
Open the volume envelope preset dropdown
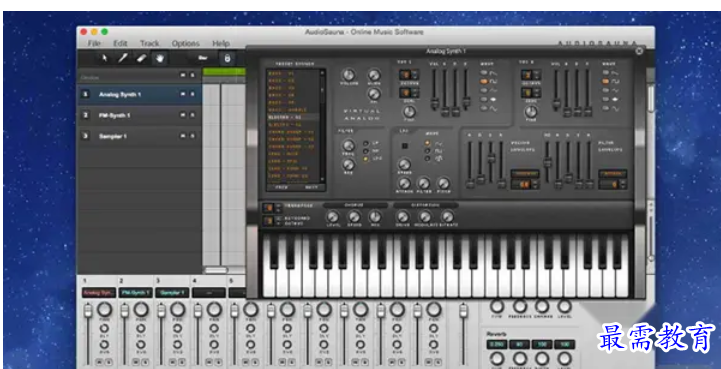coord(525,173)
